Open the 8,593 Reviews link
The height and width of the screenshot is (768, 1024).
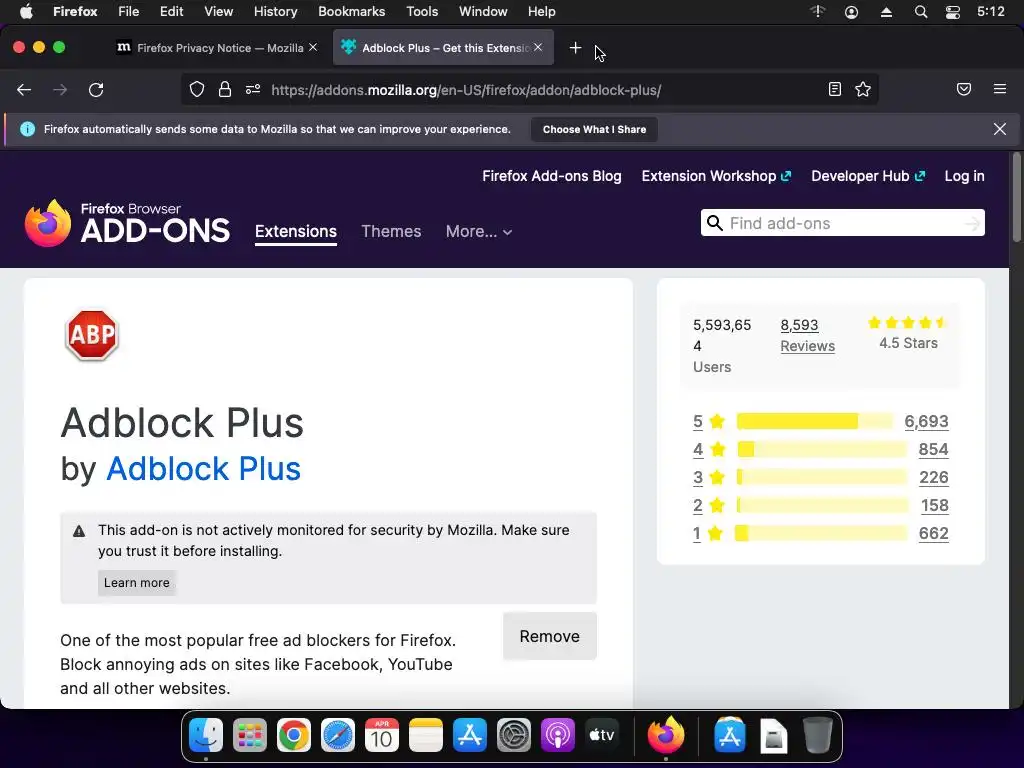tap(808, 336)
